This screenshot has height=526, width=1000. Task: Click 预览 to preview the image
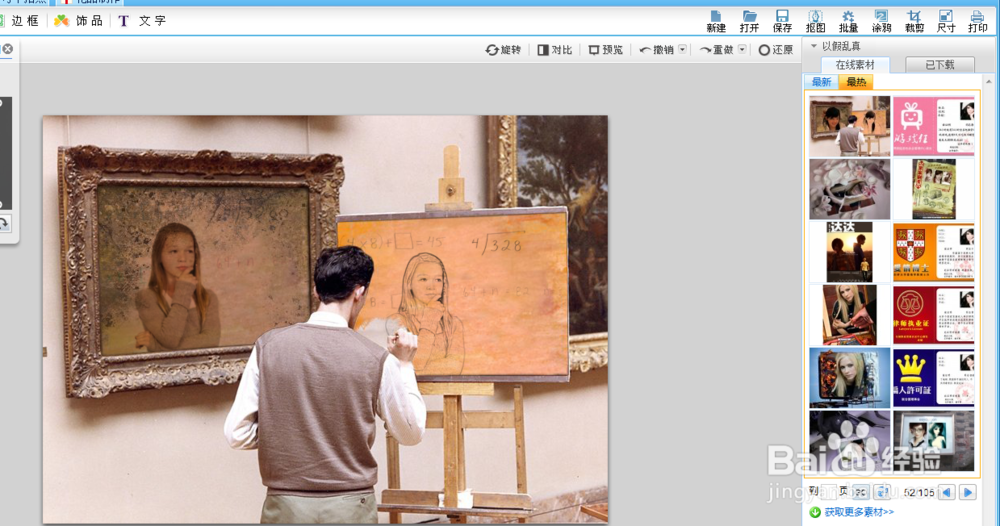click(x=605, y=50)
